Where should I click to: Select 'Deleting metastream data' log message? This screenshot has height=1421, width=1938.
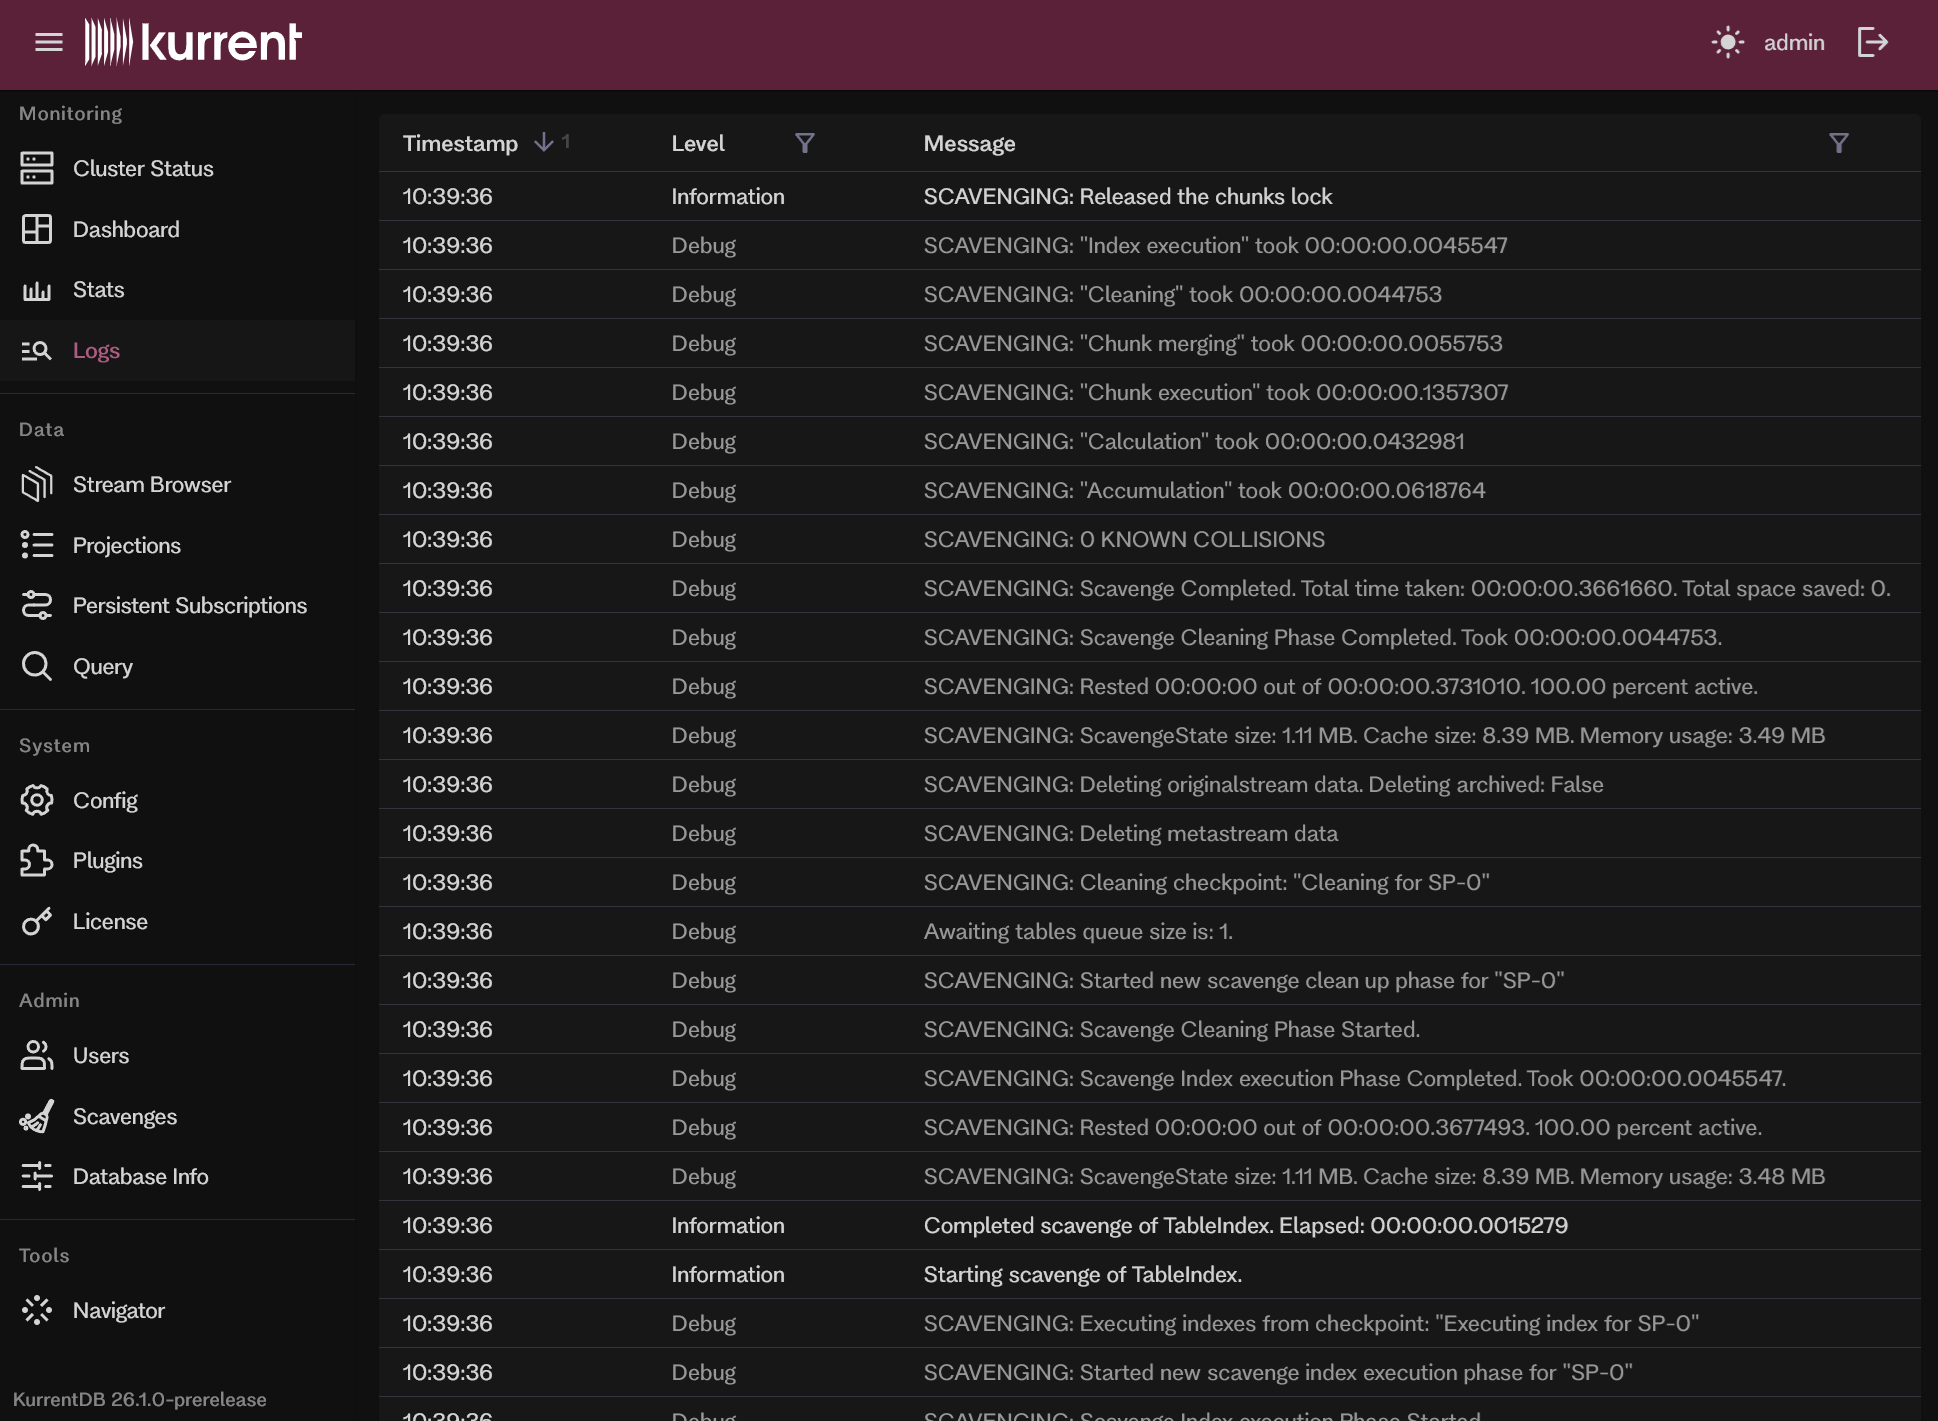(x=1130, y=833)
